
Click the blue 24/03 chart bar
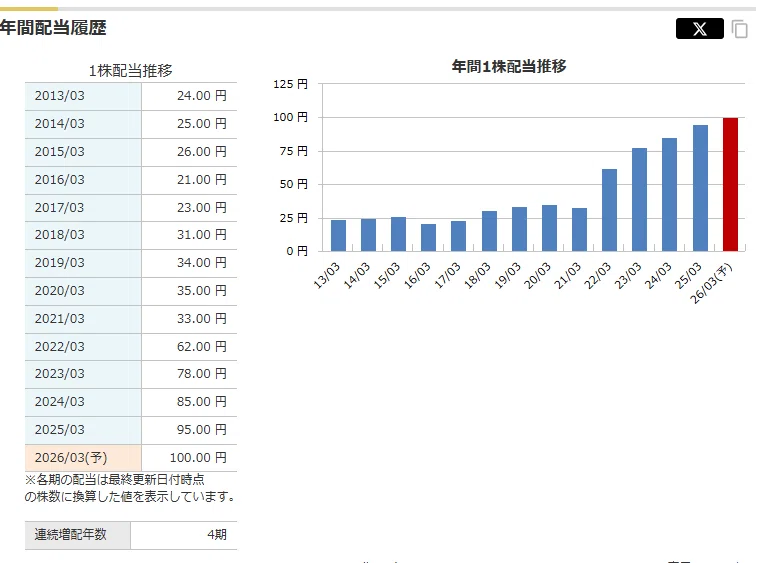[x=670, y=195]
